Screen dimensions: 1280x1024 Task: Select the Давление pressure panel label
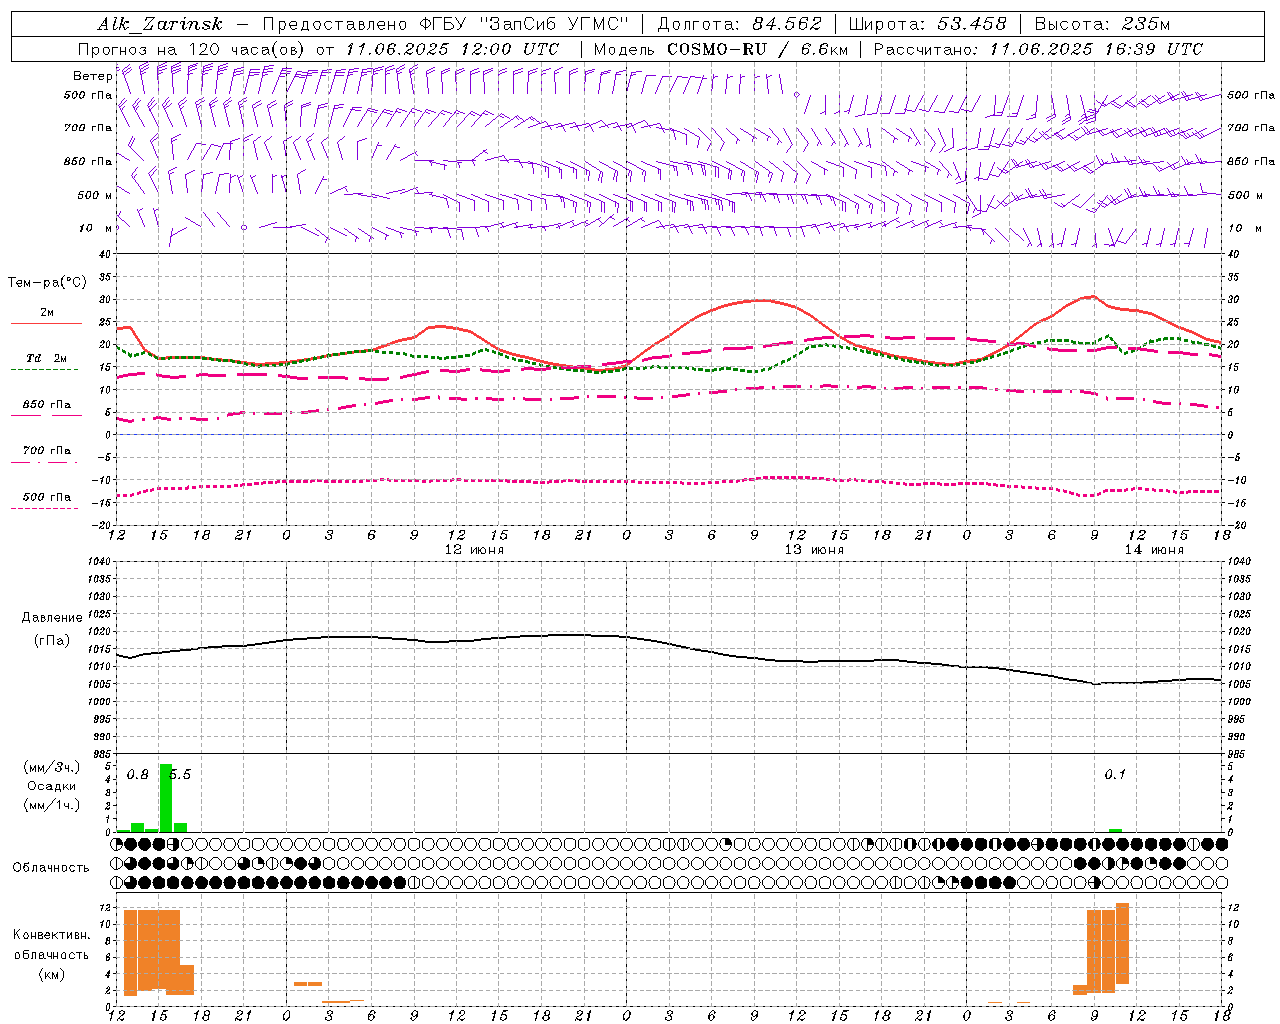pyautogui.click(x=52, y=618)
